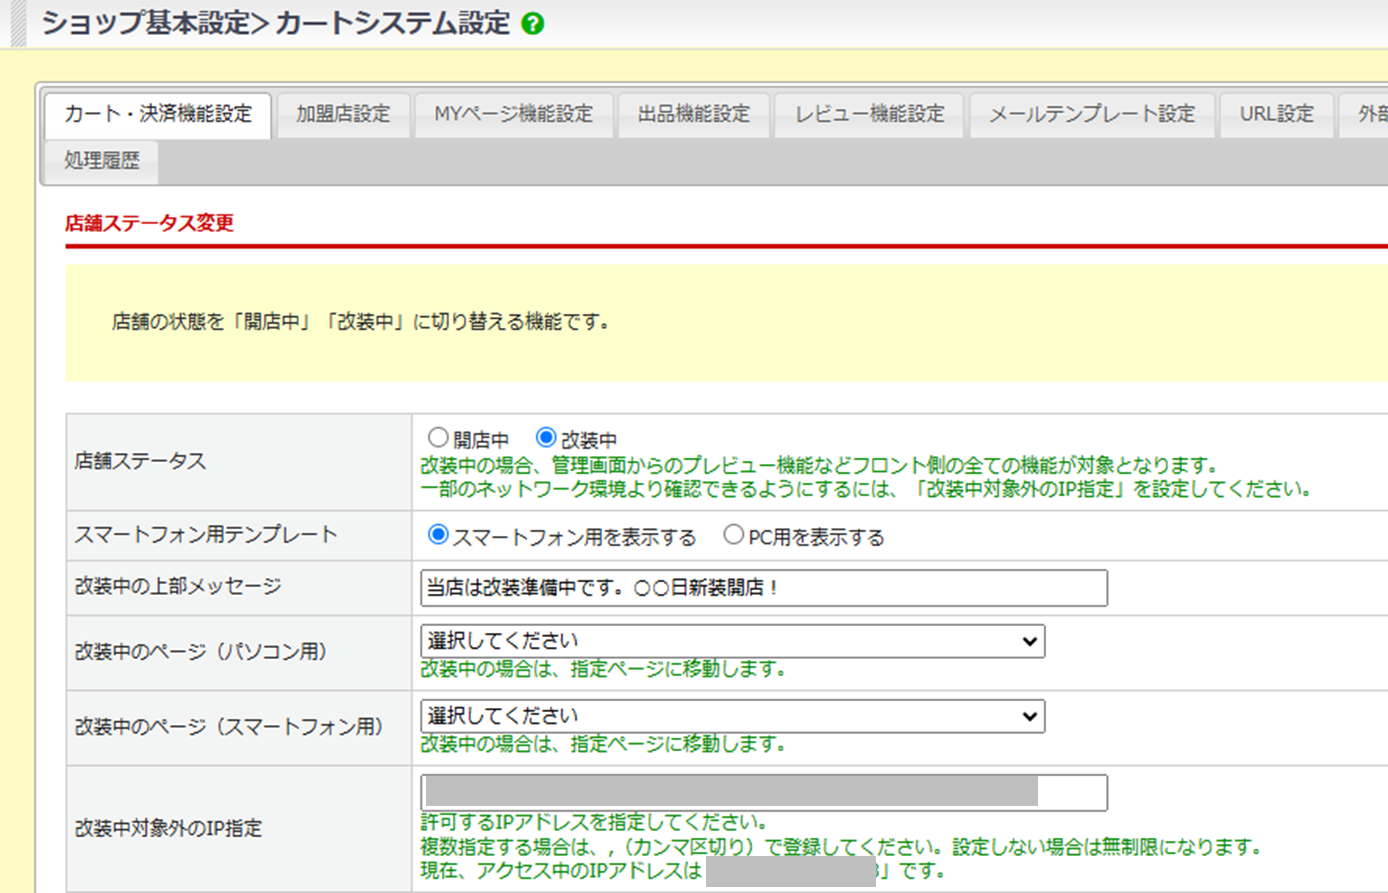Open the メールテンプレート設定 tab
Image resolution: width=1388 pixels, height=893 pixels.
tap(1091, 114)
